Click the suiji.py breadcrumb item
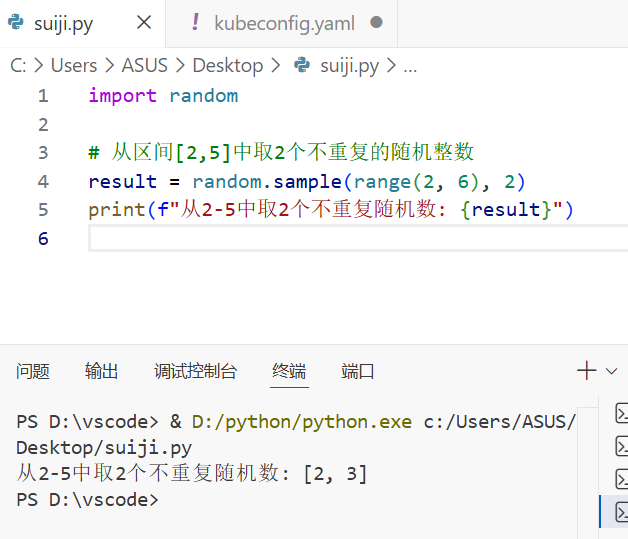 point(349,66)
